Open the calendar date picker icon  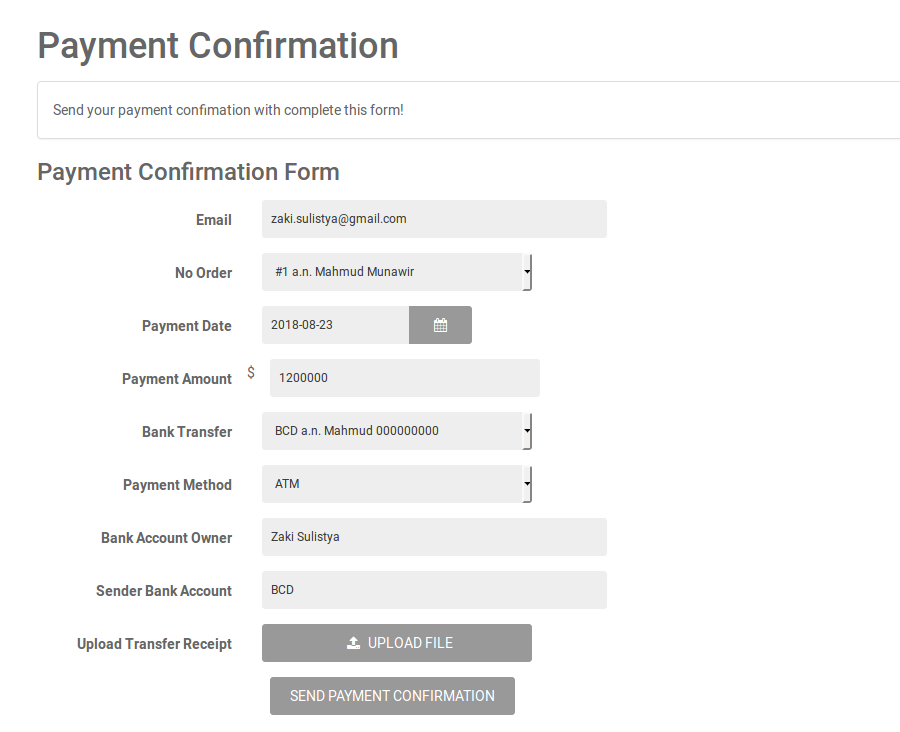(x=440, y=325)
